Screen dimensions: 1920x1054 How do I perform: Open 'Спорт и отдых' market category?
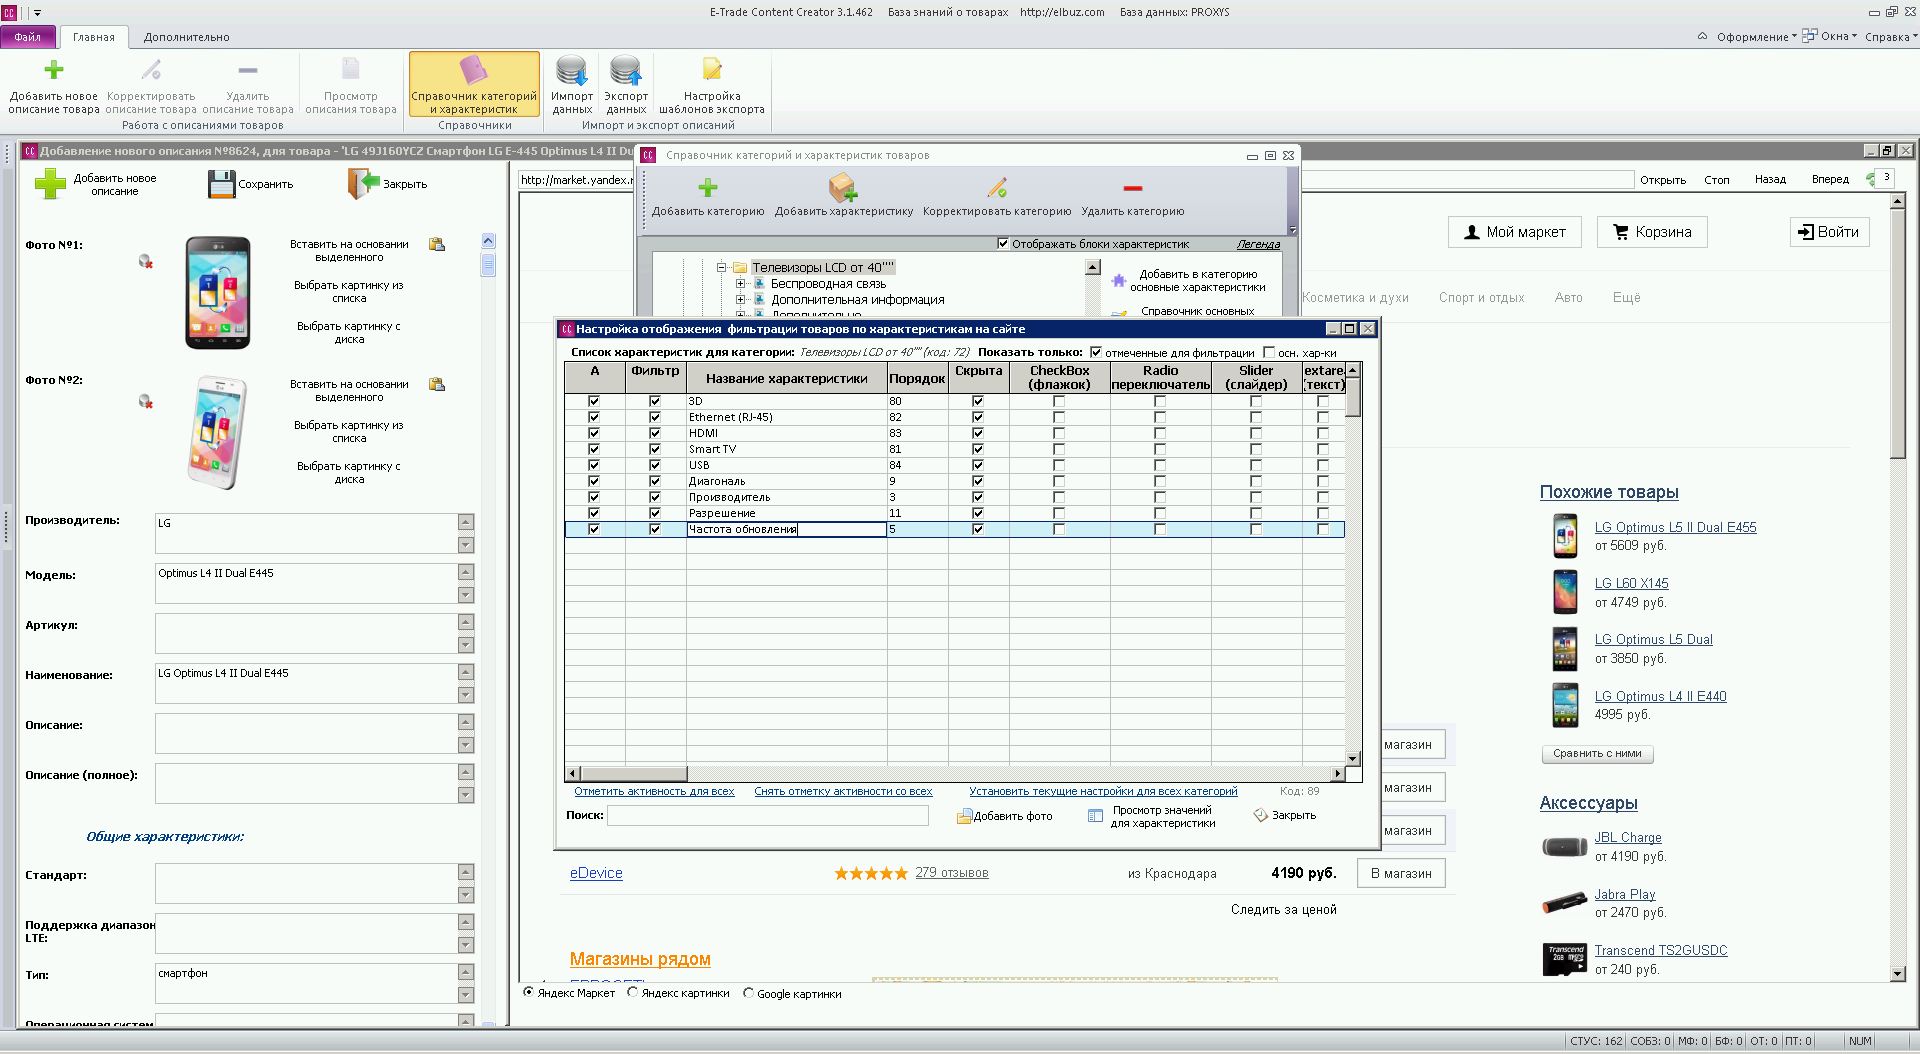pos(1481,297)
